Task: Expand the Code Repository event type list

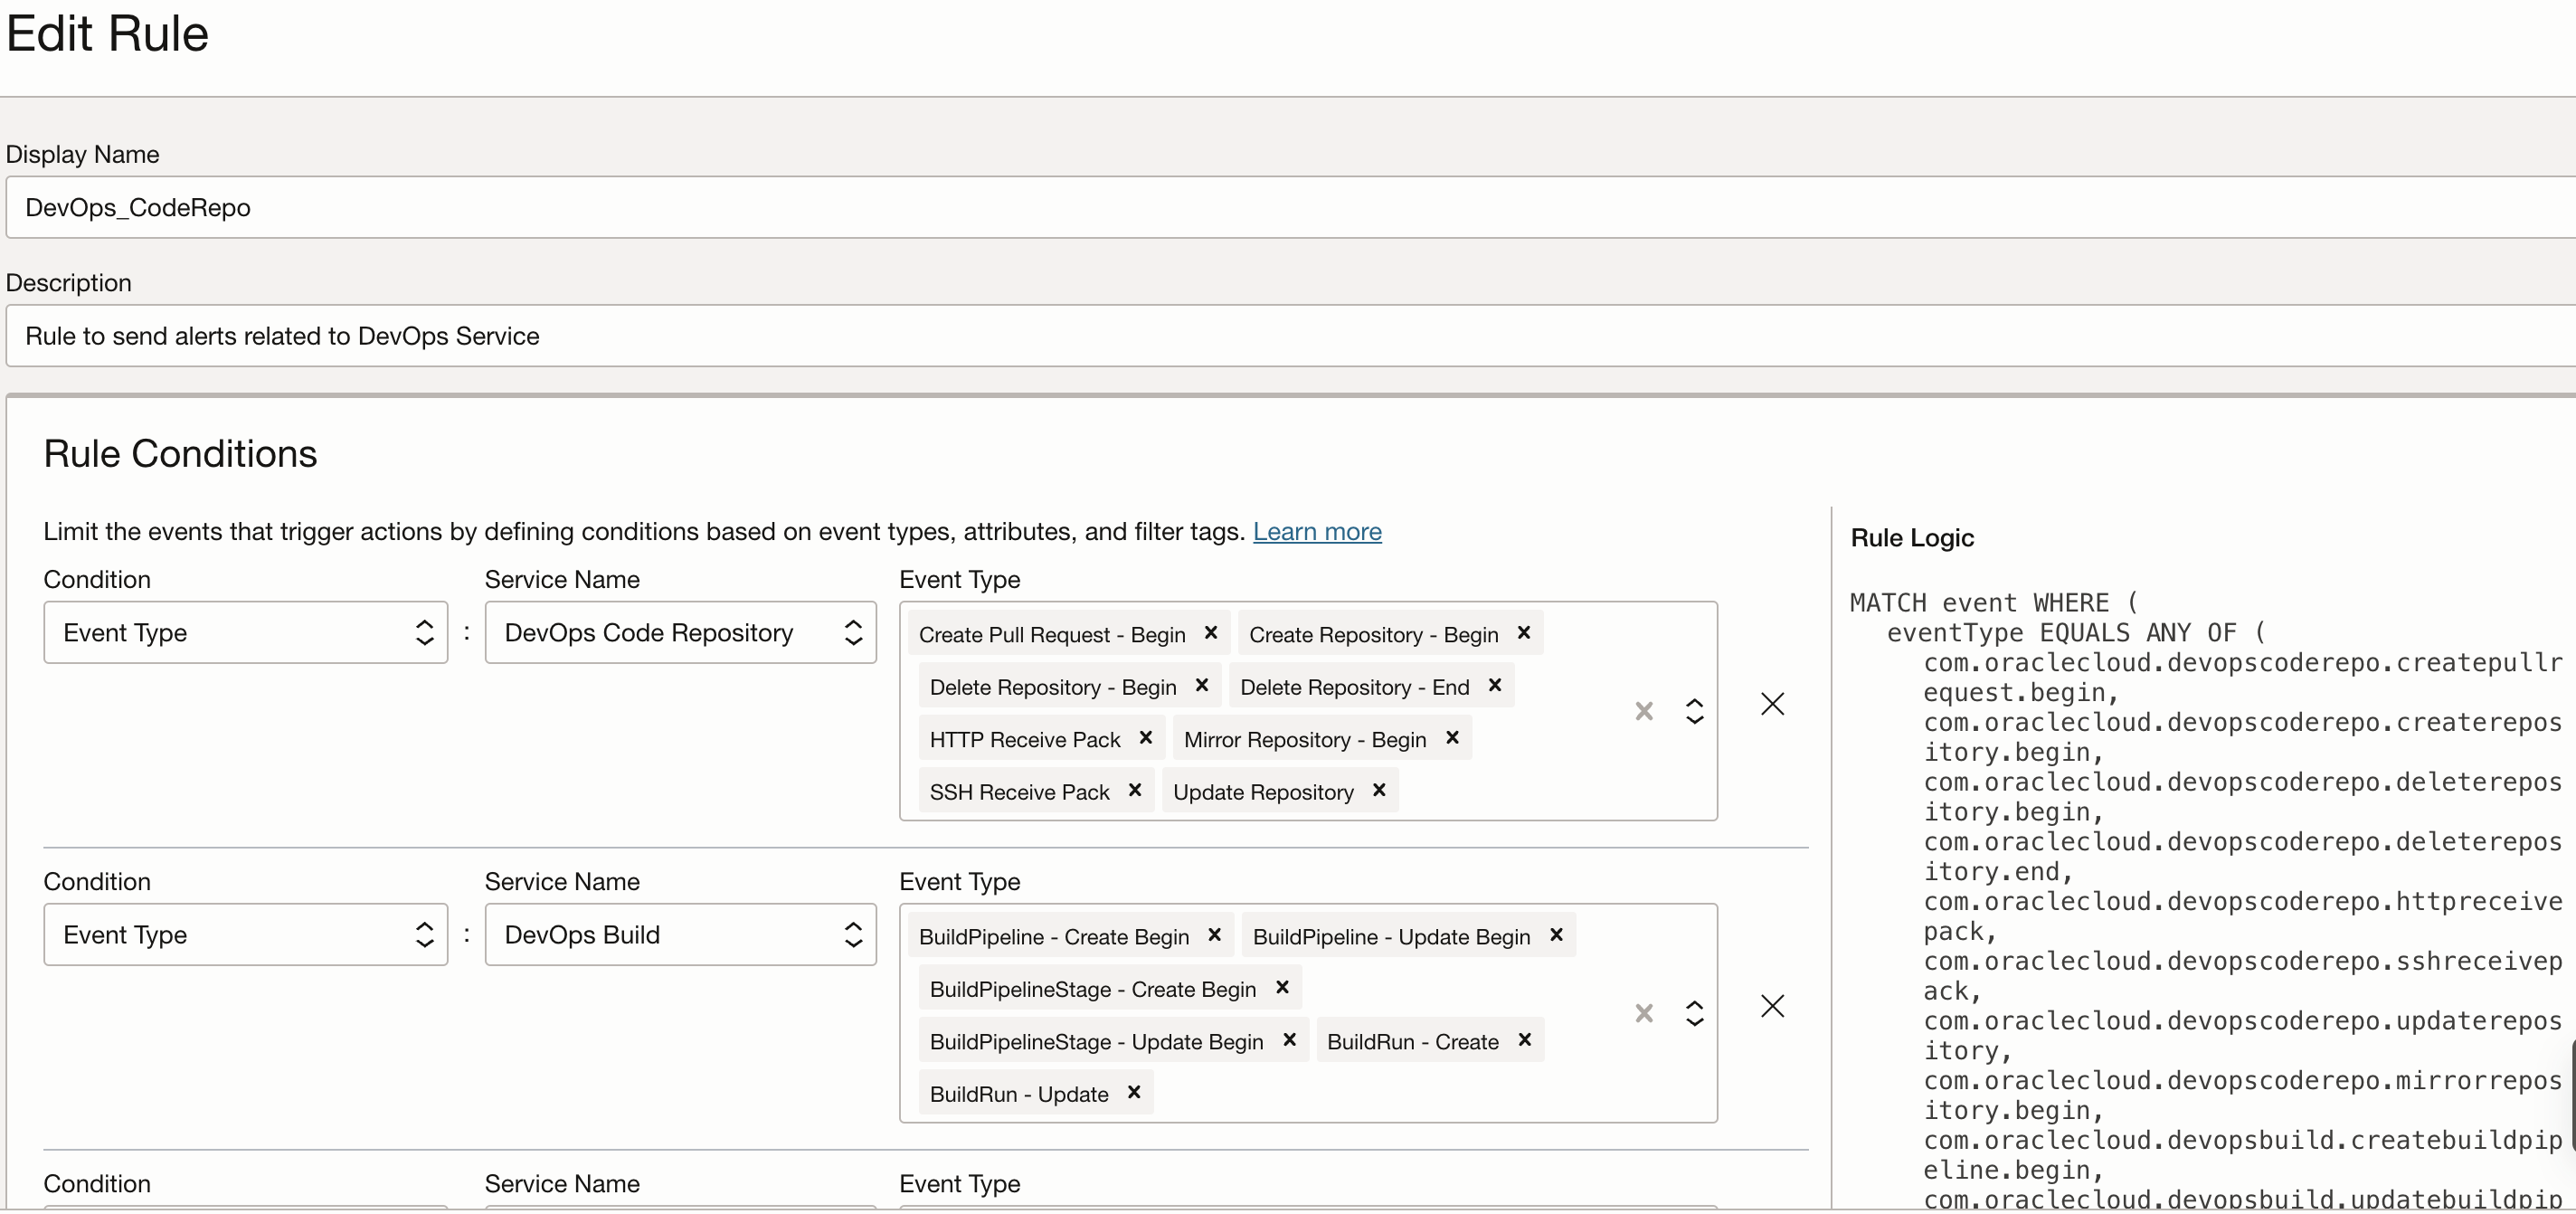Action: tap(1694, 711)
